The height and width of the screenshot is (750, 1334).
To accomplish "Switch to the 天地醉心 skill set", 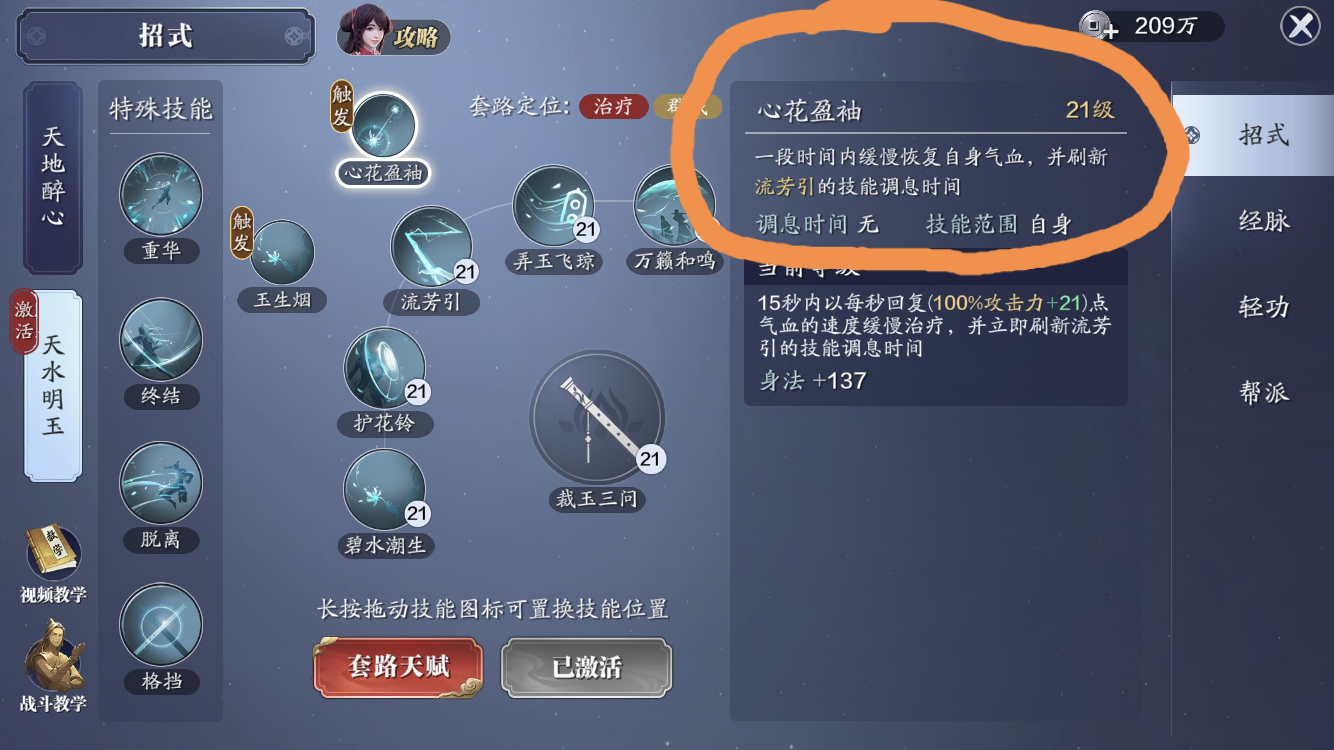I will pyautogui.click(x=53, y=177).
